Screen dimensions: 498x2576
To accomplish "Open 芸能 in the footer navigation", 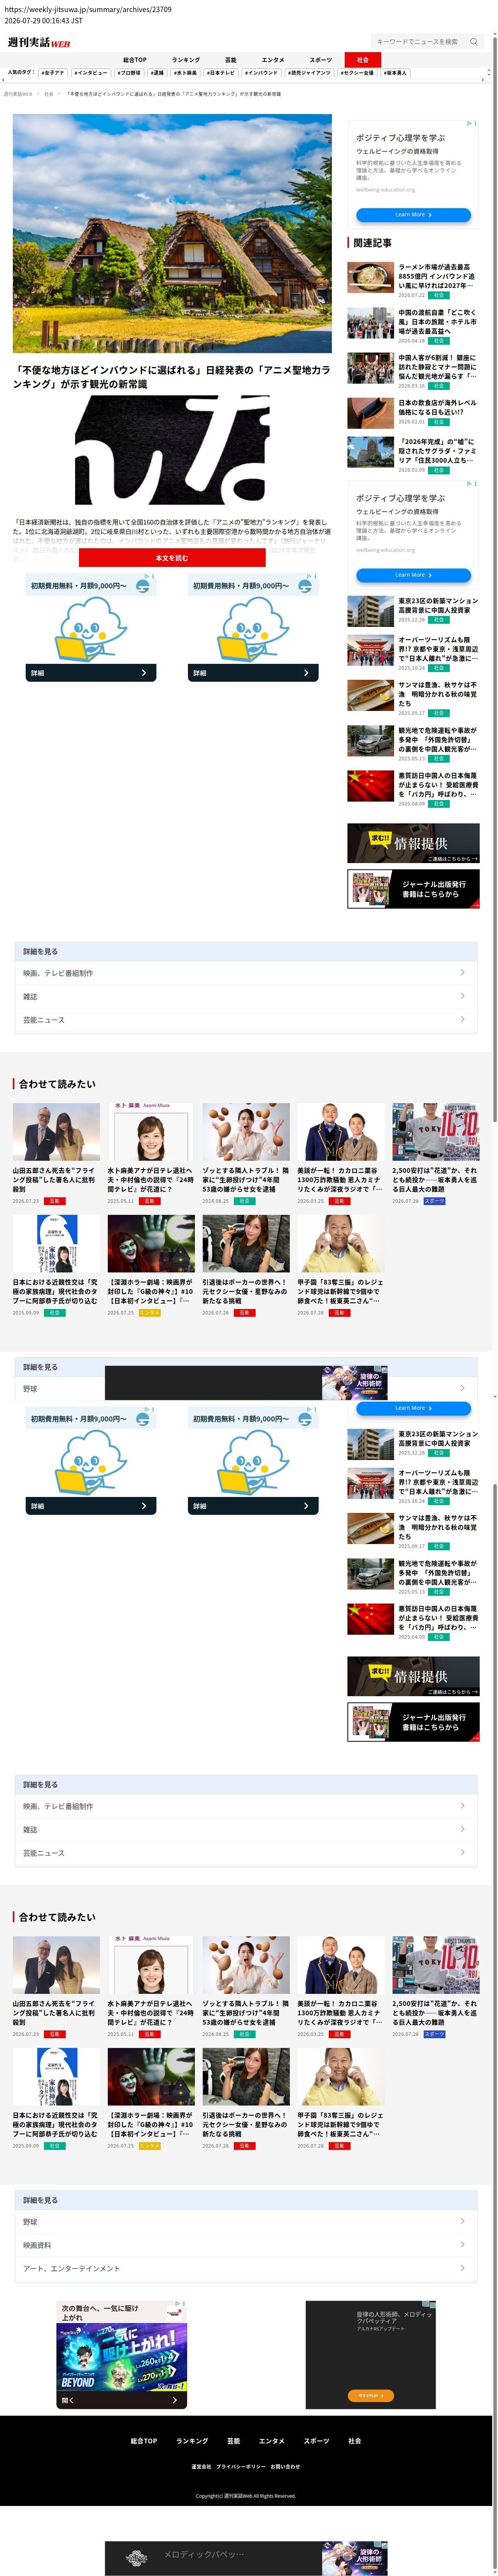I will [x=233, y=2441].
